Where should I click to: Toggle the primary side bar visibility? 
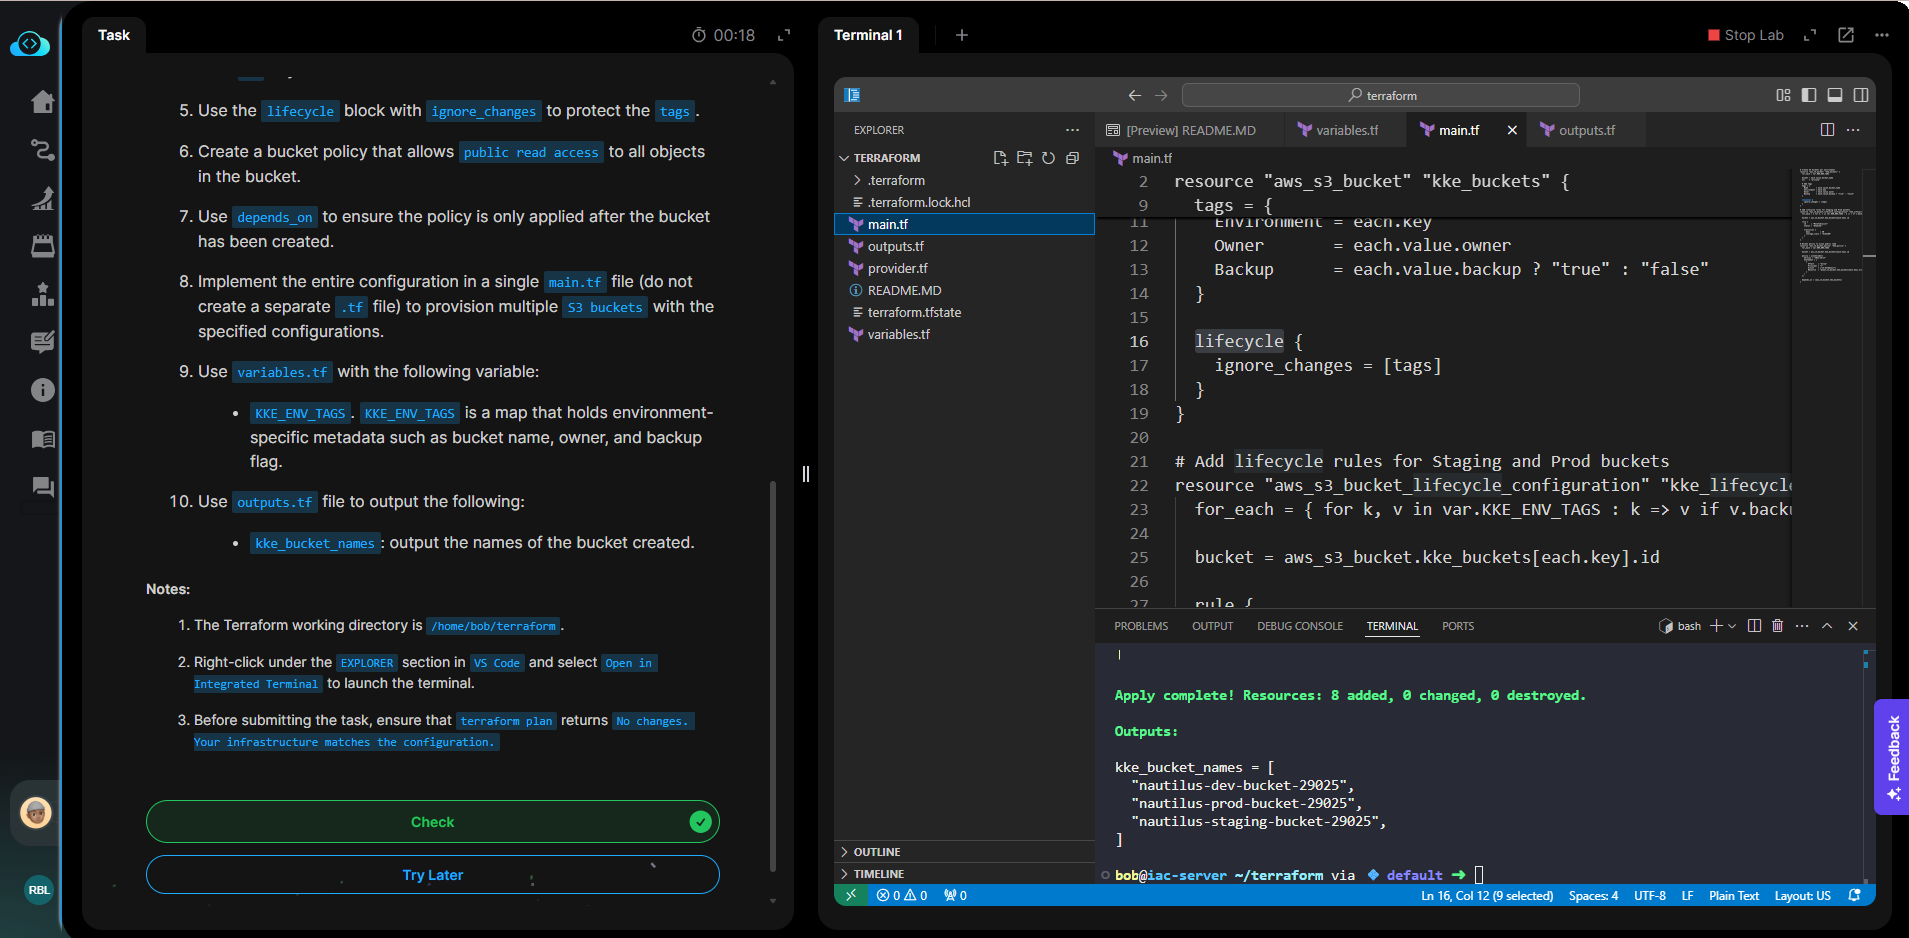coord(1809,95)
